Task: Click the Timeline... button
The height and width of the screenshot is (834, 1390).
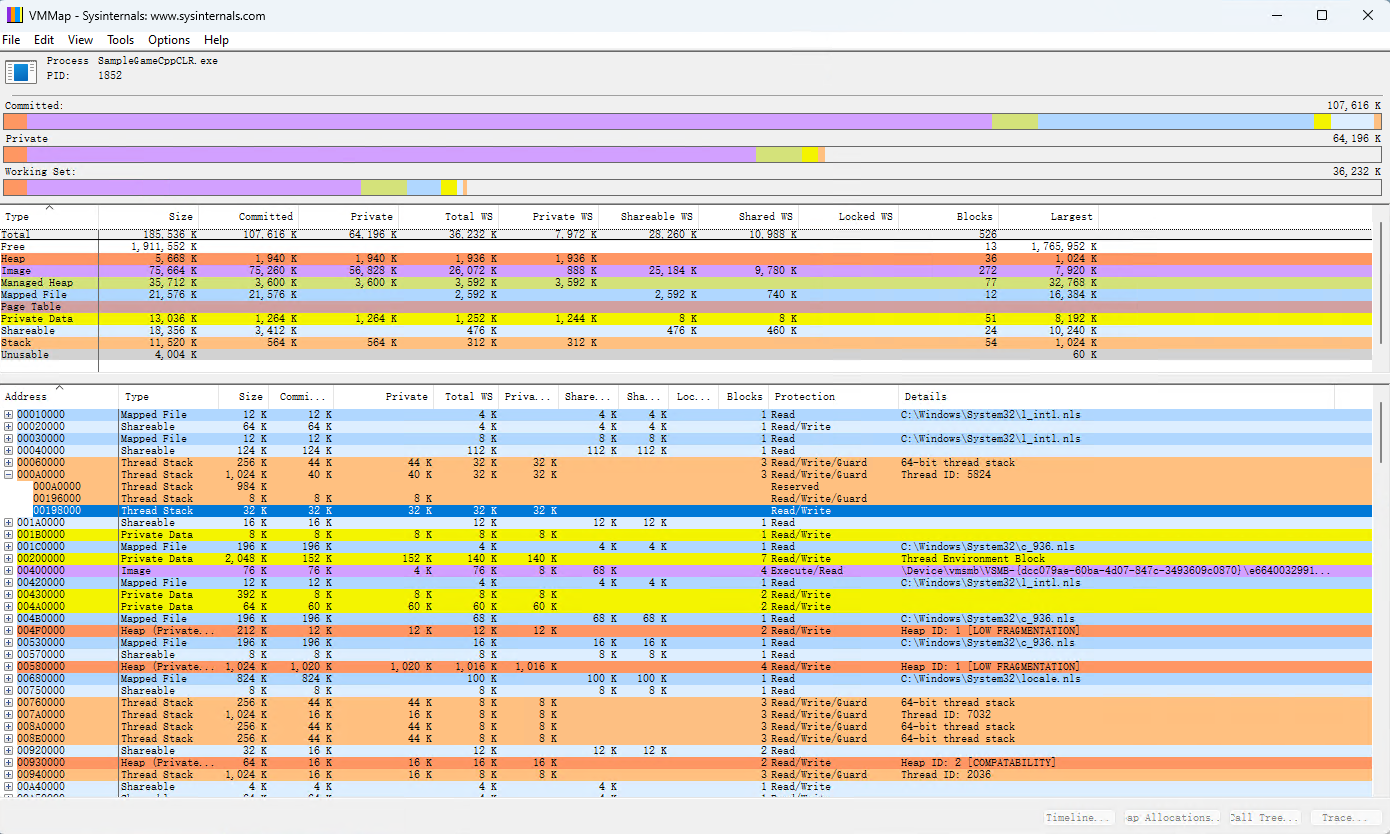Action: 1080,817
